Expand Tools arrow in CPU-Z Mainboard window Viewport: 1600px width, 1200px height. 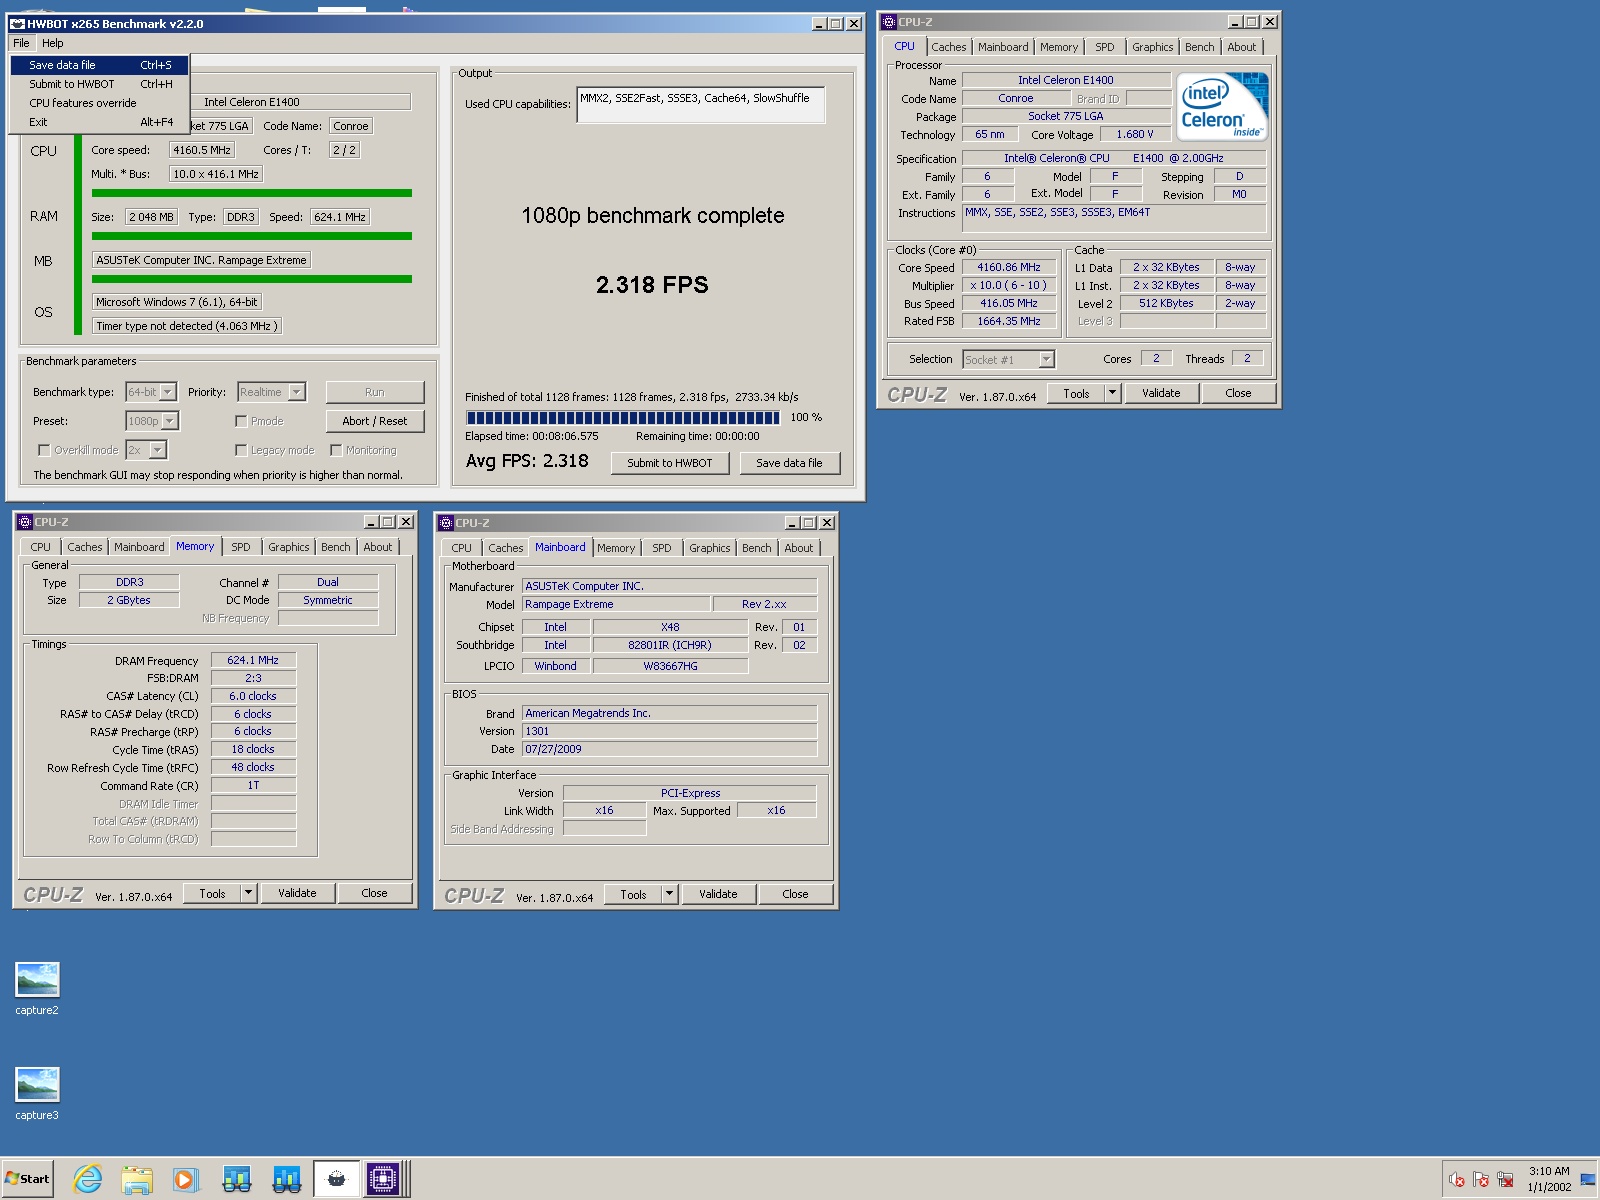click(670, 894)
